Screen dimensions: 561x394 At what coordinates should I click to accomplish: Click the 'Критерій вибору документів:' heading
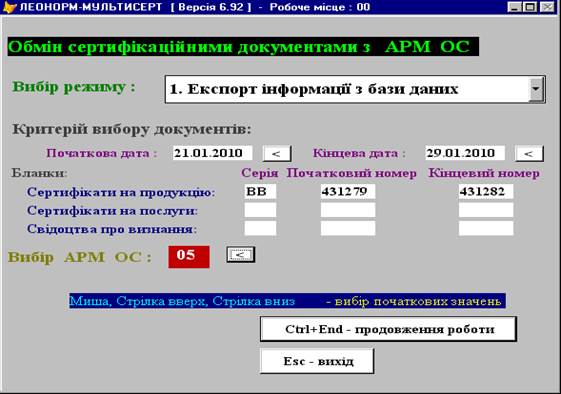132,130
